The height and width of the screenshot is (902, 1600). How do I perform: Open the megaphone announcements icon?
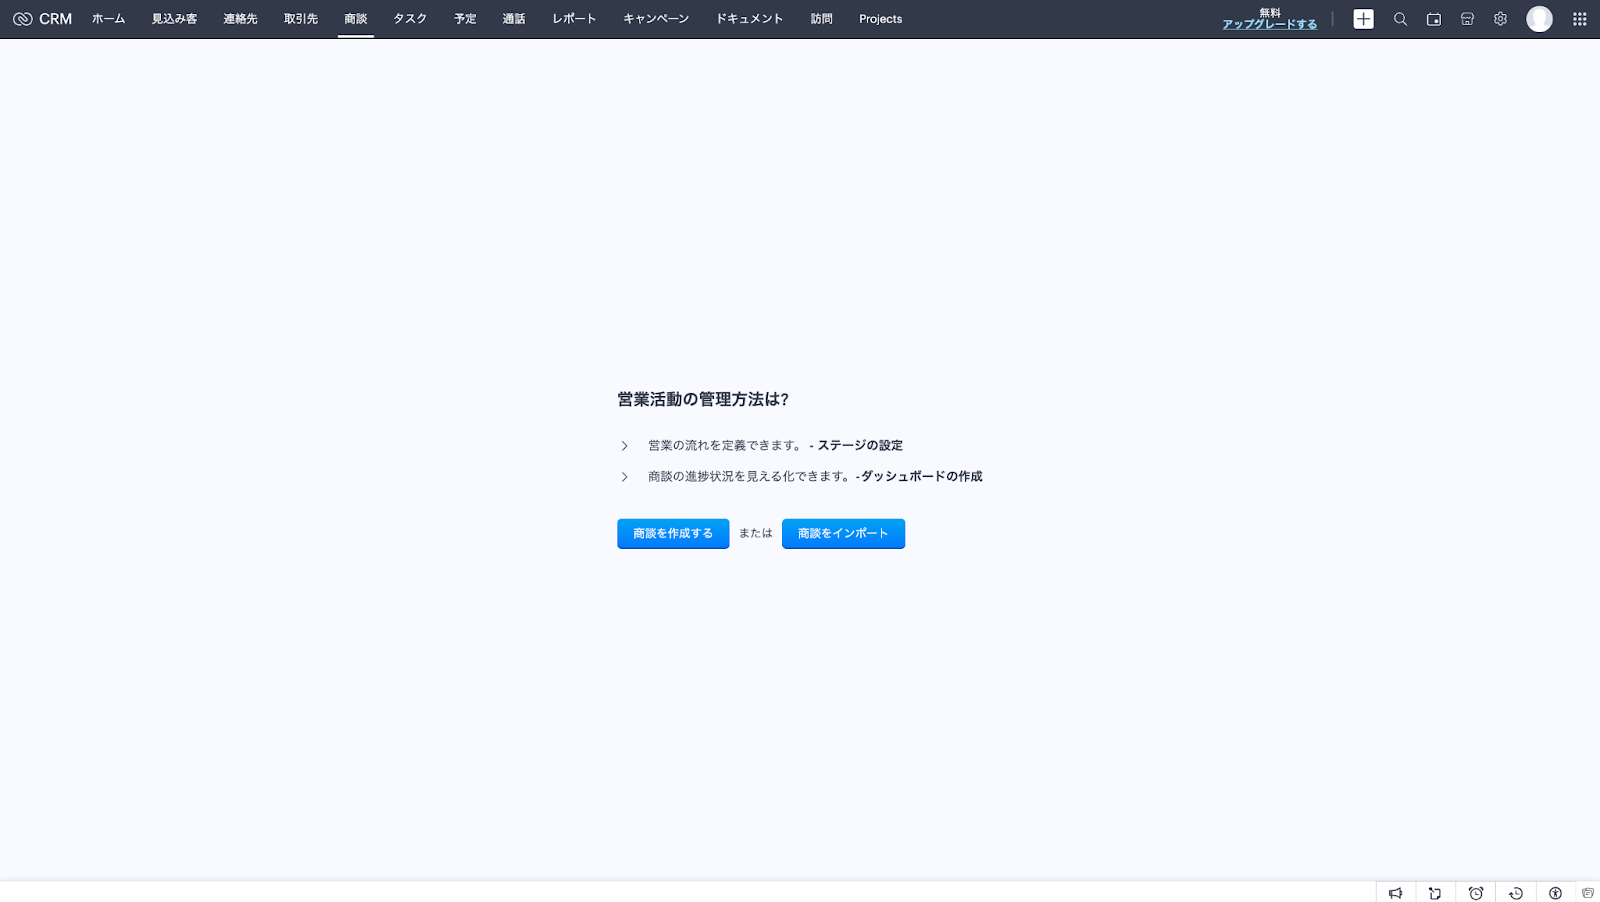click(x=1396, y=893)
